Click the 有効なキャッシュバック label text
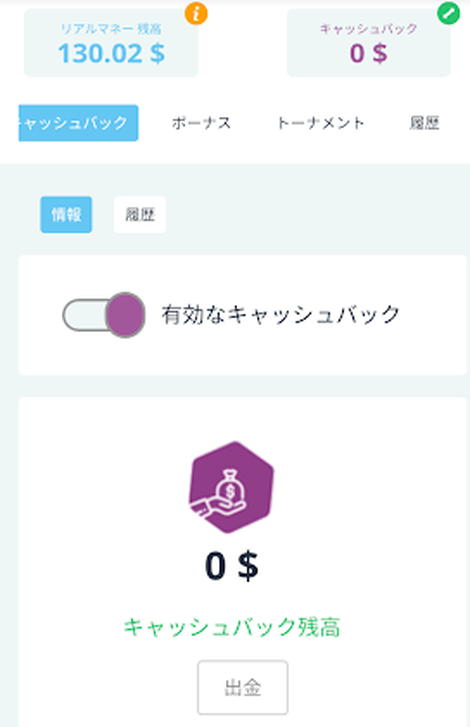The image size is (470, 727). click(x=280, y=315)
